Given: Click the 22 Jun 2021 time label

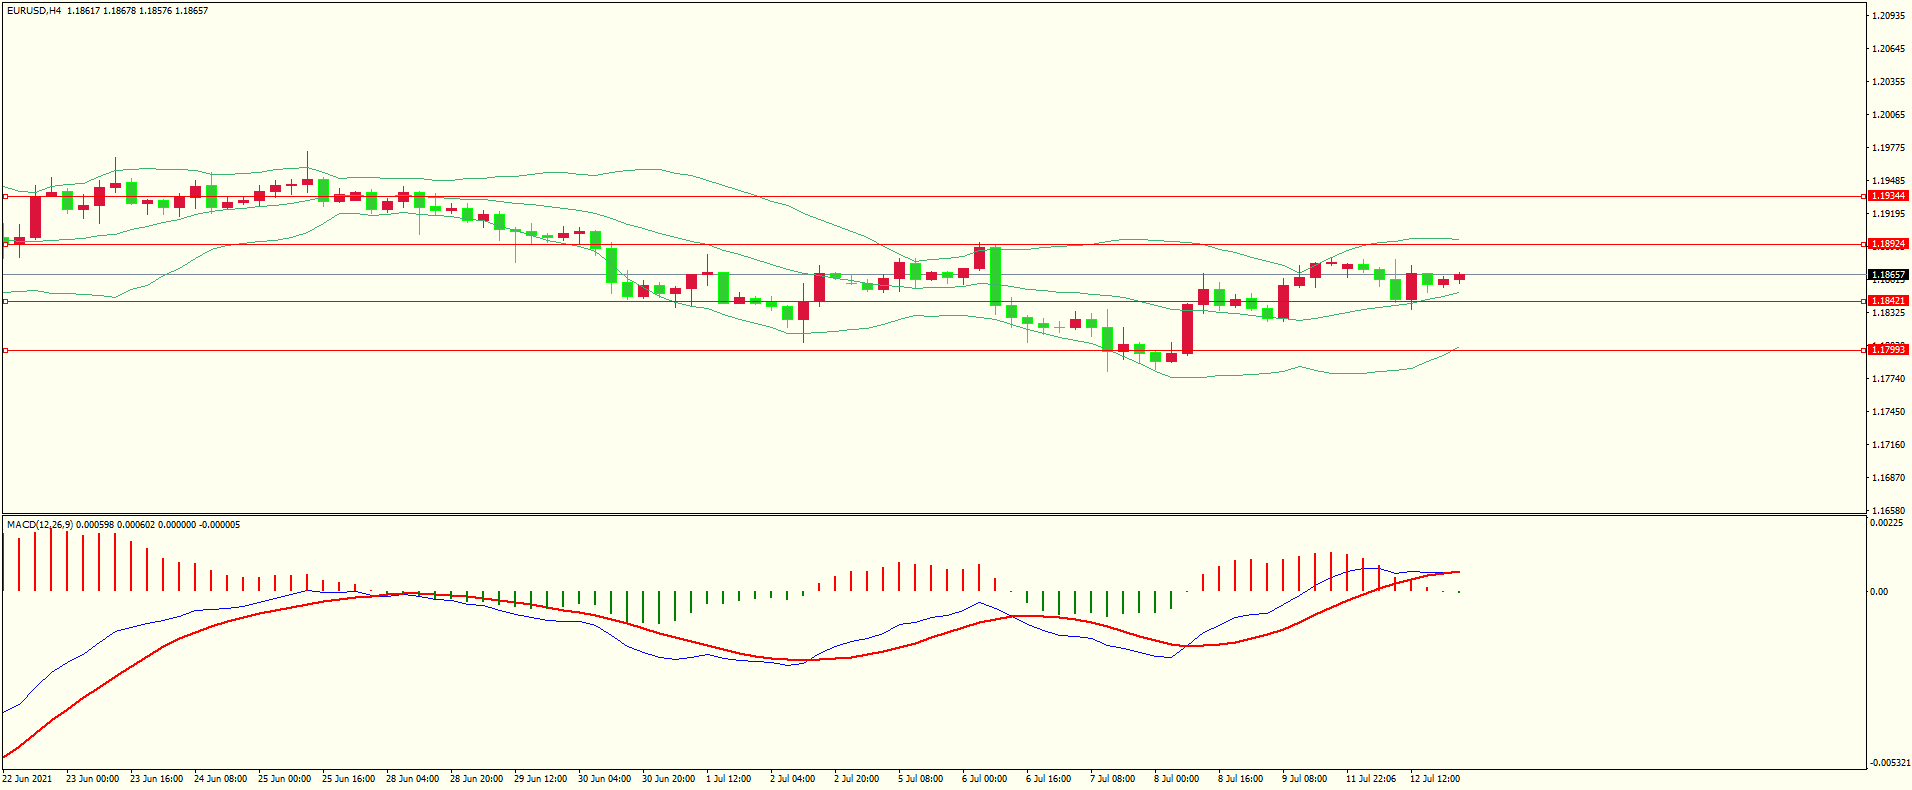Looking at the screenshot, I should pos(27,779).
